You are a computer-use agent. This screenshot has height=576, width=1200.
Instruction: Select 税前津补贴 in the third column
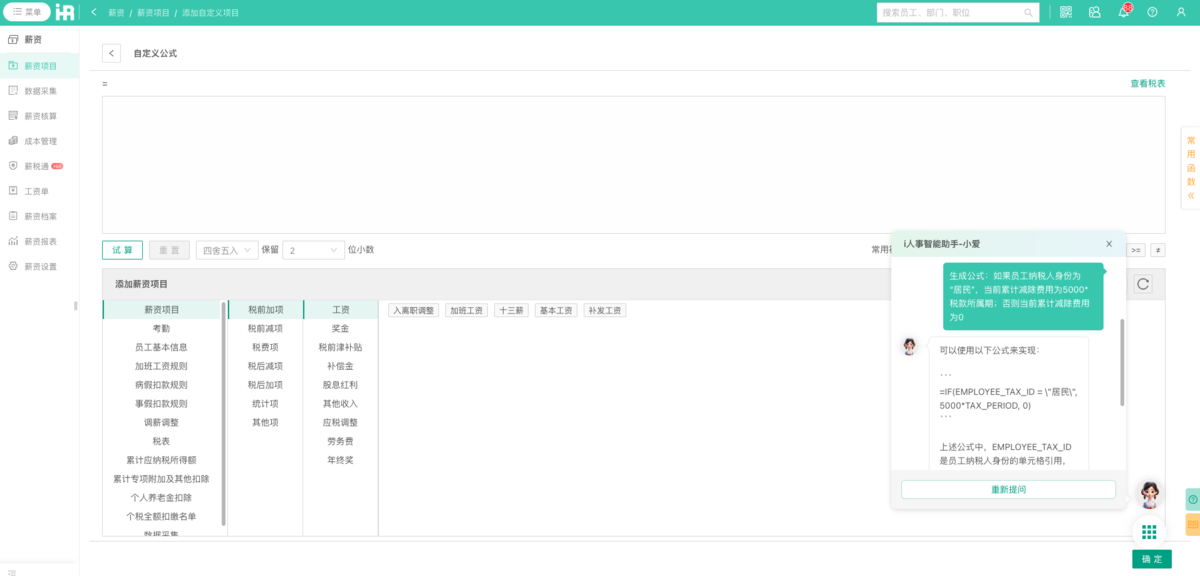340,347
